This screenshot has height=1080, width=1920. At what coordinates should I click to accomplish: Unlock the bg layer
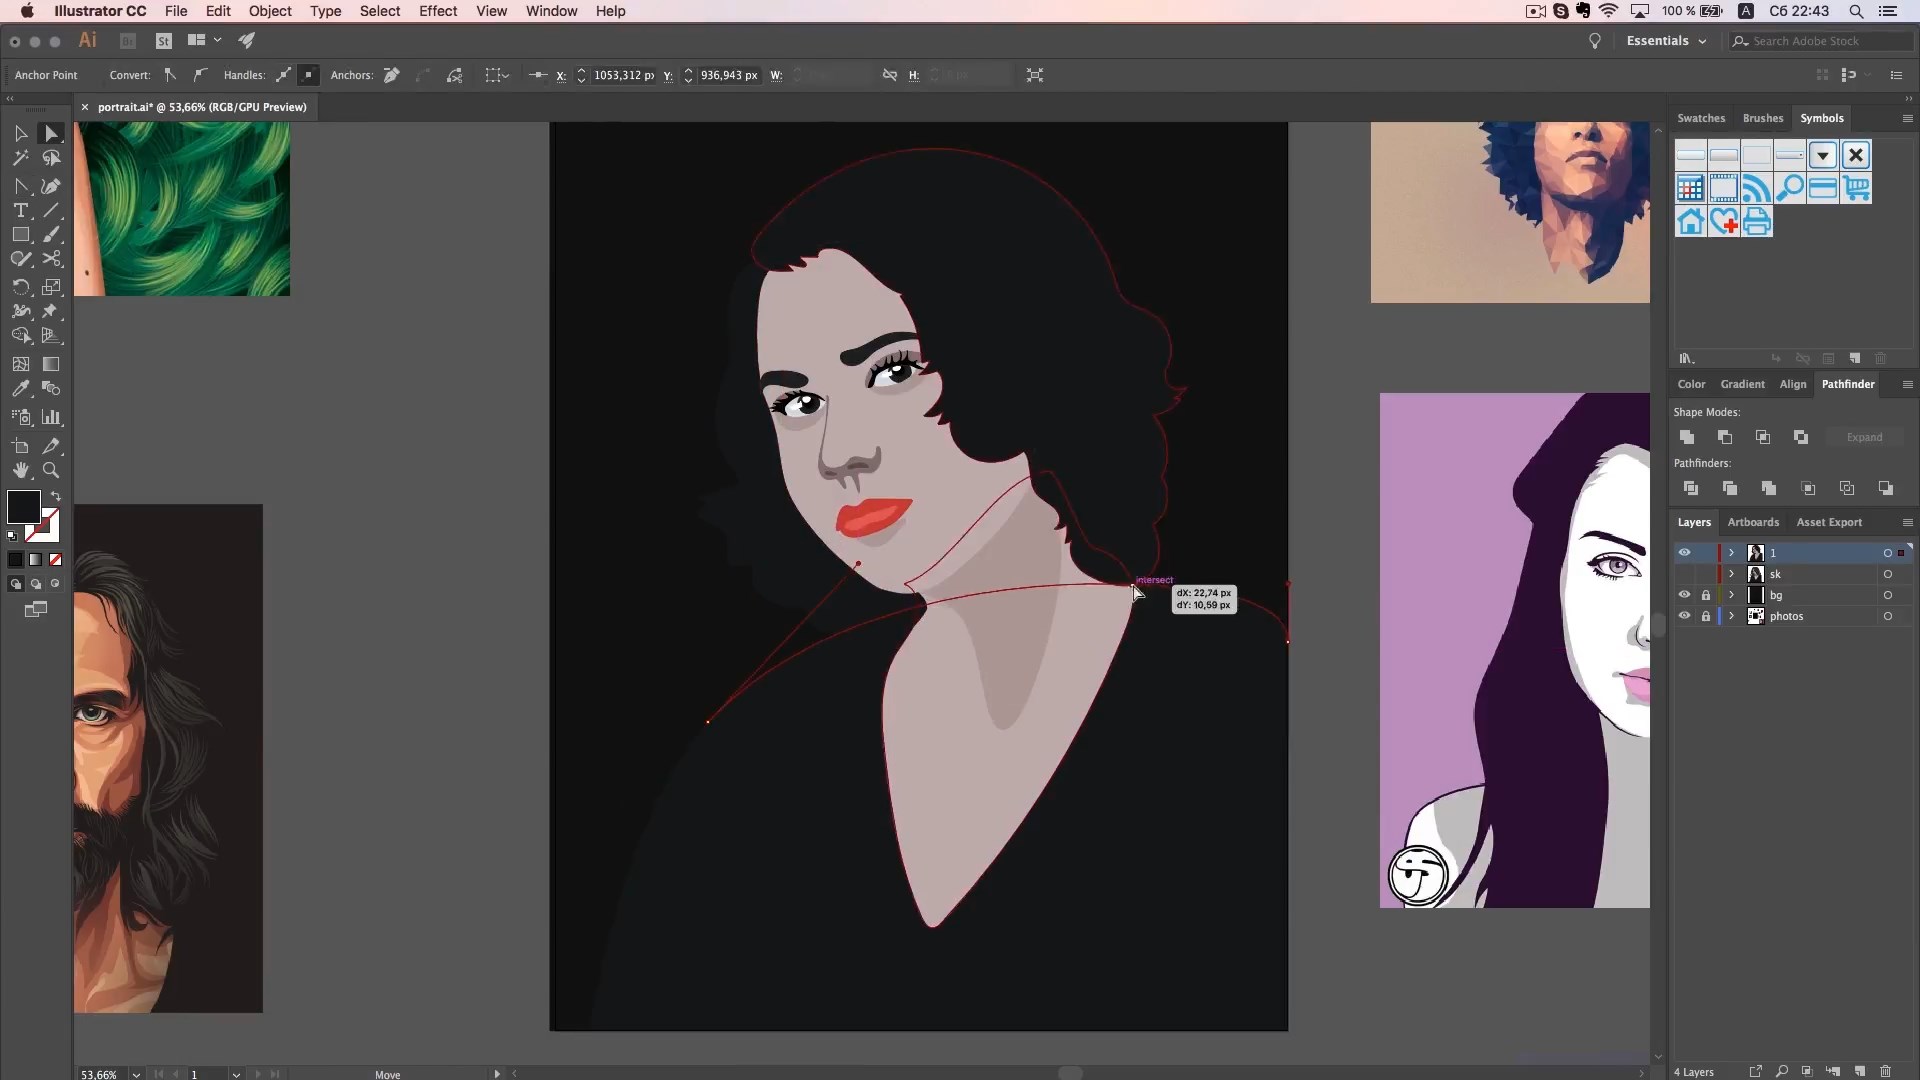(x=1706, y=595)
